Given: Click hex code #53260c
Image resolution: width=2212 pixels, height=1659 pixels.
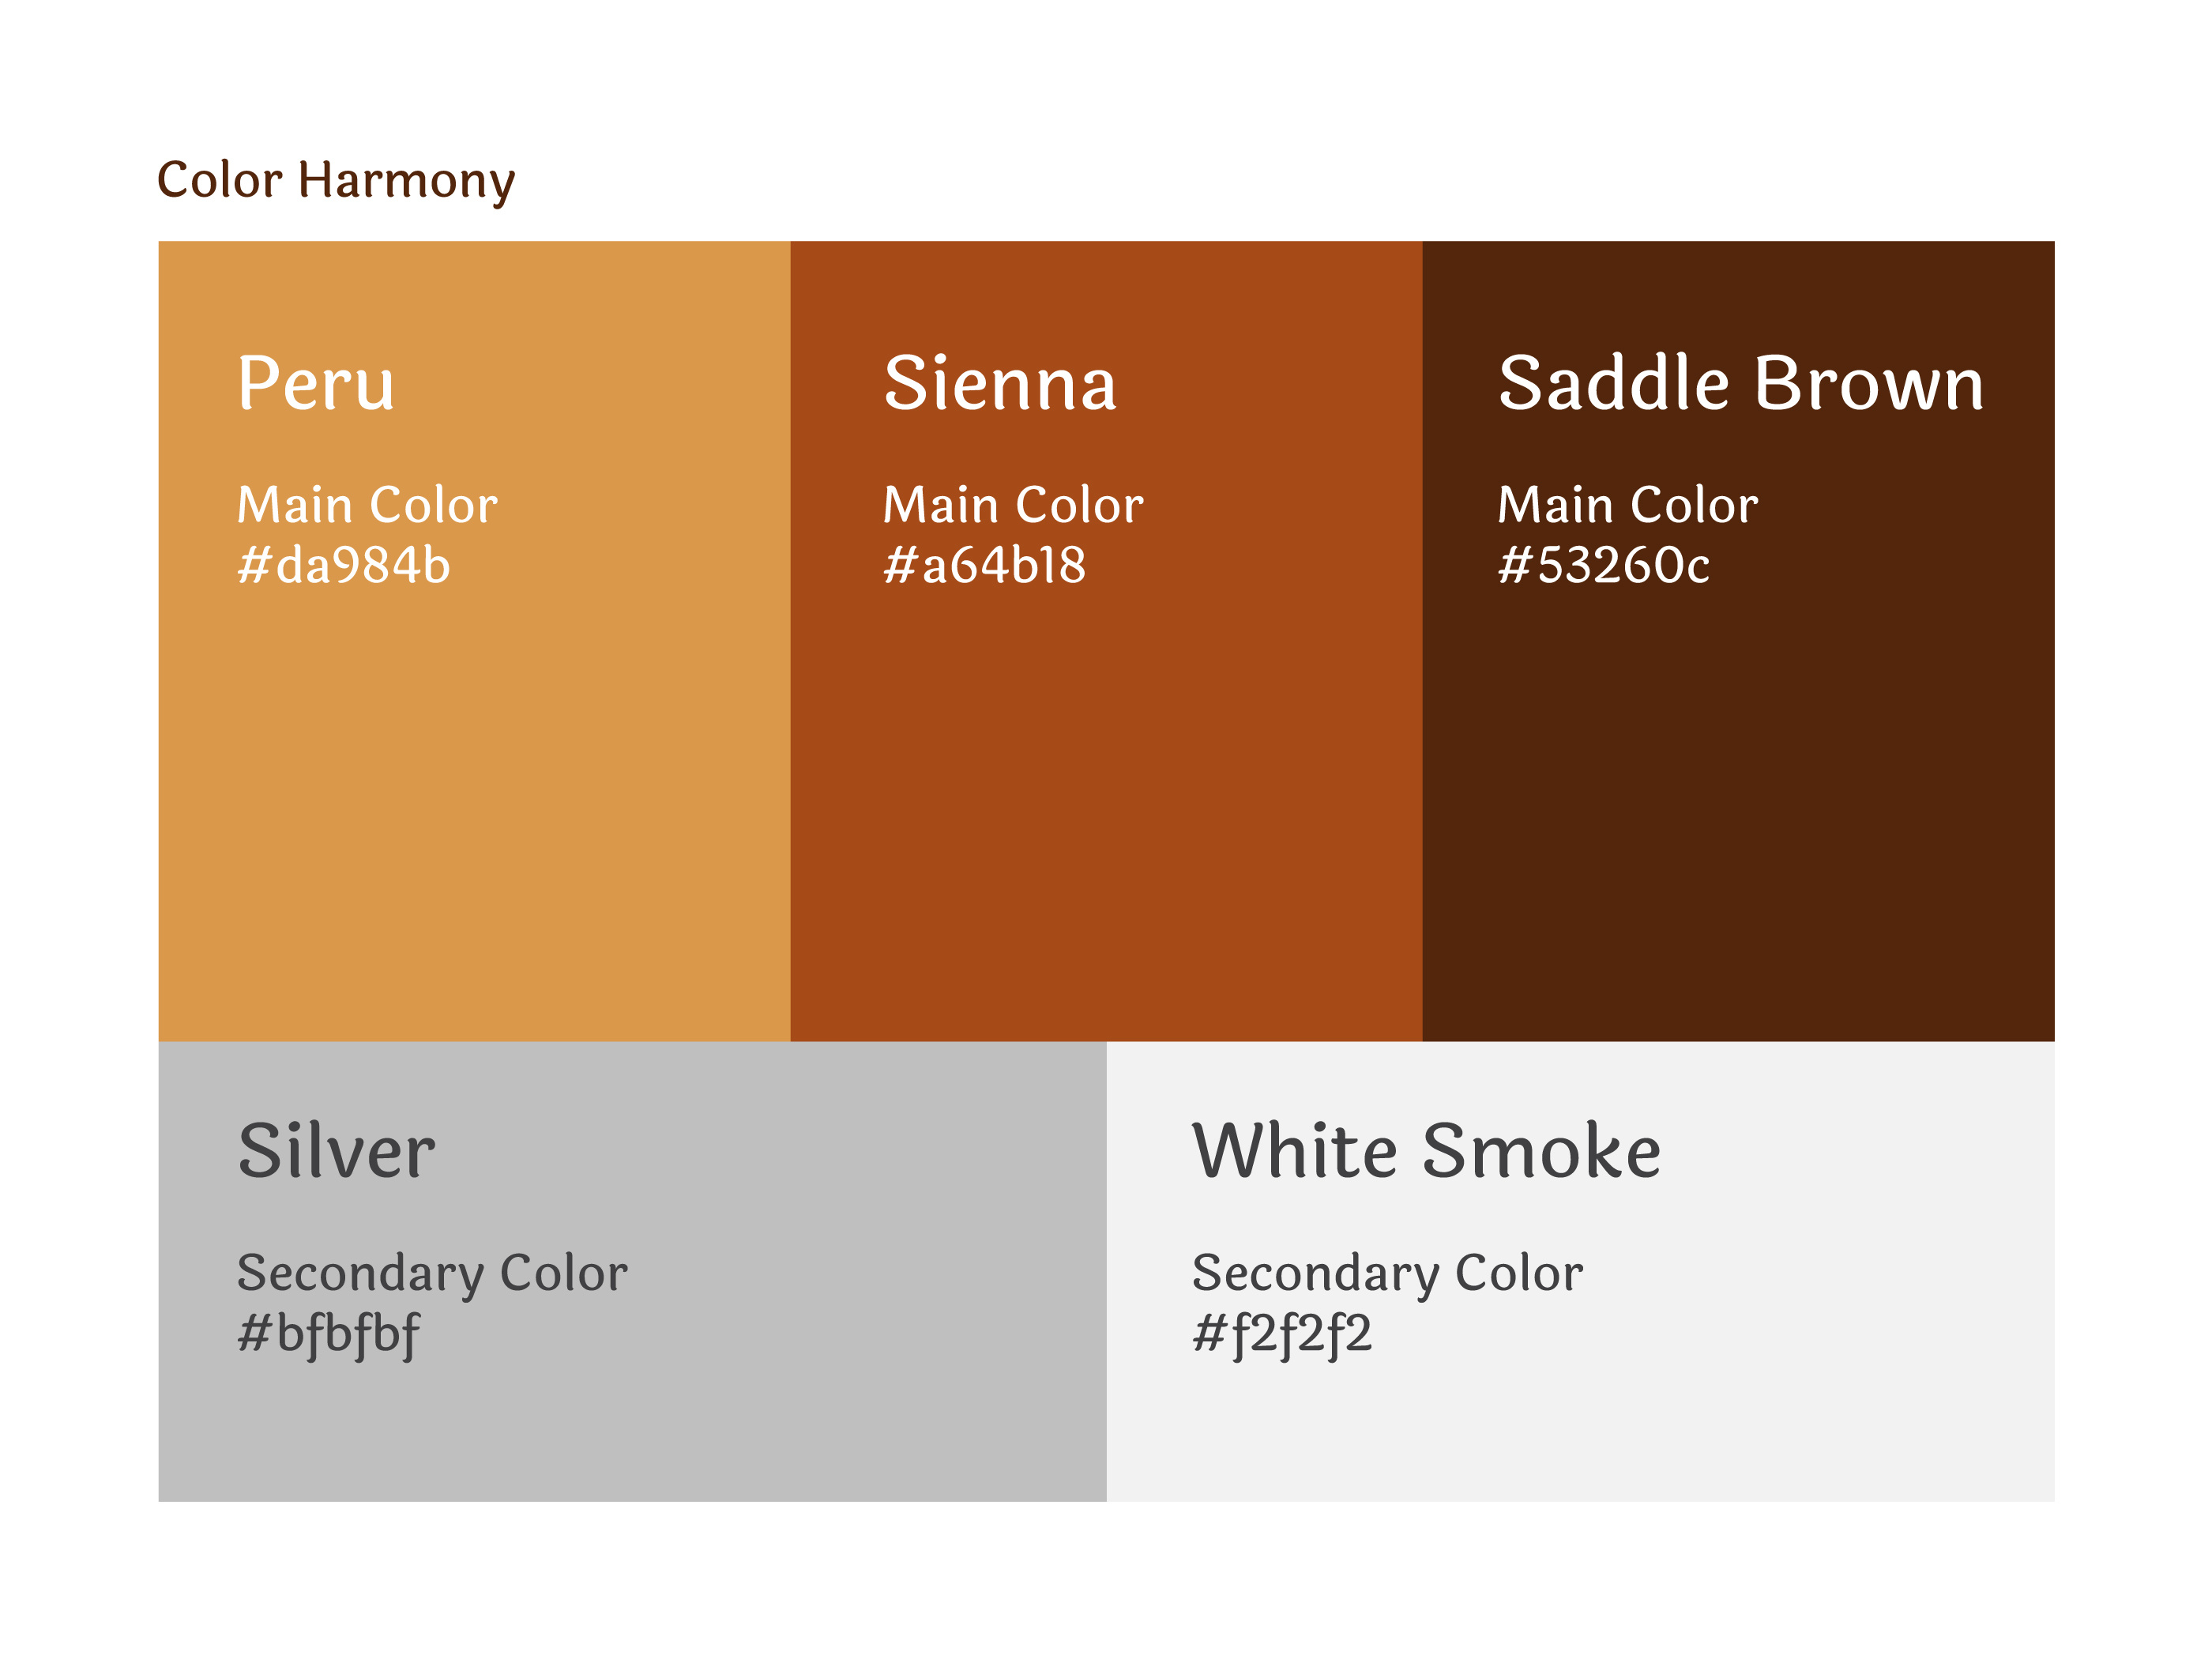Looking at the screenshot, I should pos(1603,565).
